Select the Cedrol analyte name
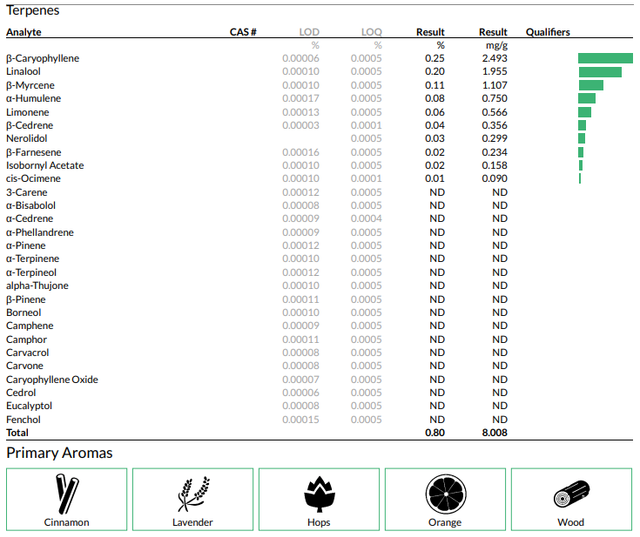 (x=21, y=392)
